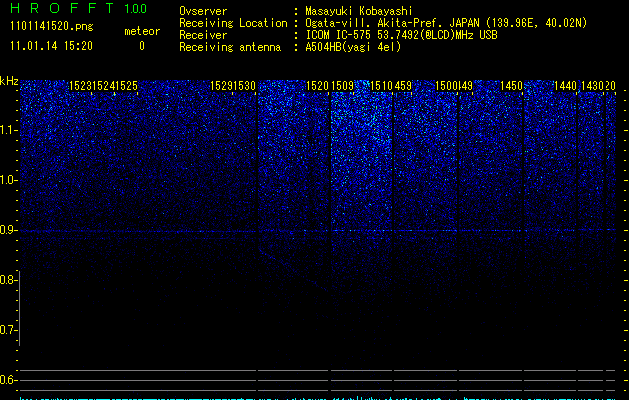Click the 1450 time marker

[511, 86]
